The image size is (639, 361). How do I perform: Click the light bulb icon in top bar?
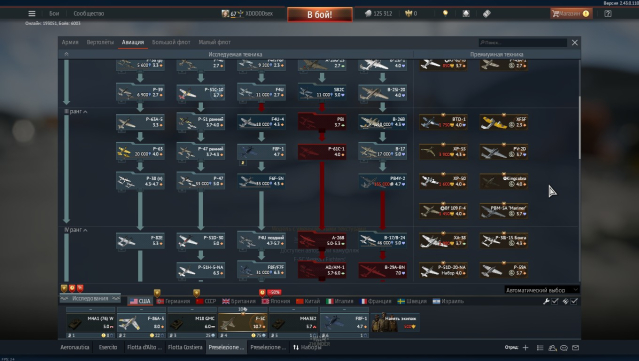point(445,13)
